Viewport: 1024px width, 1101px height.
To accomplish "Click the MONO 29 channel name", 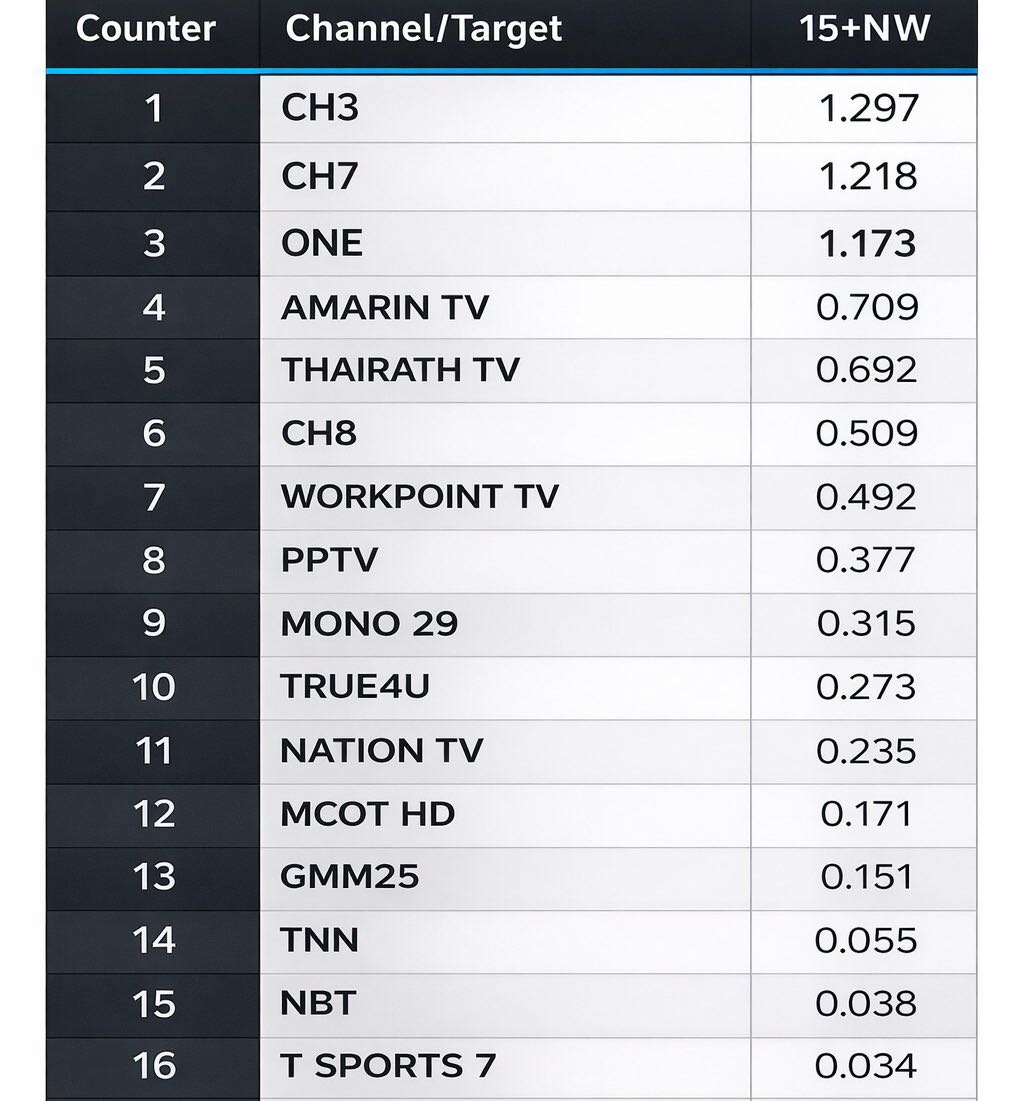I will point(369,623).
